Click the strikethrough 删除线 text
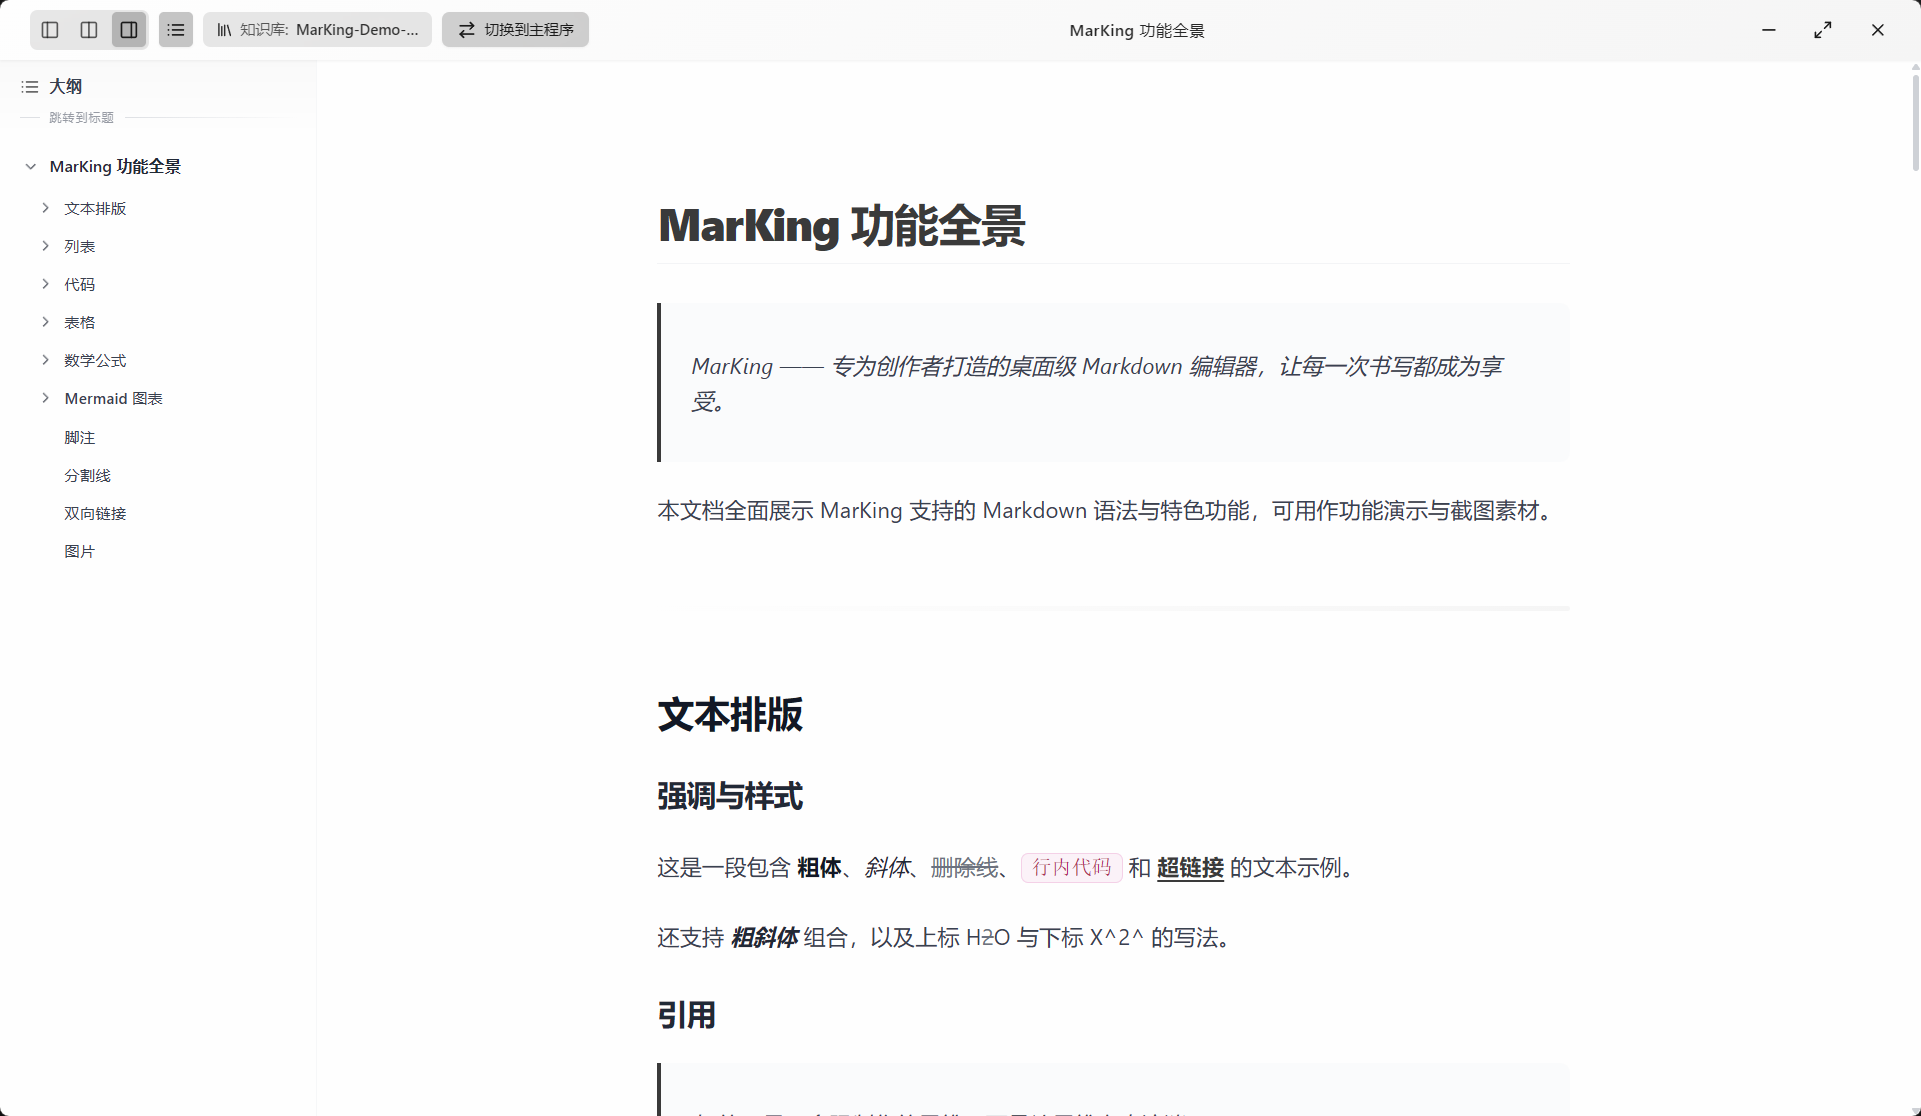The width and height of the screenshot is (1921, 1116). coord(964,868)
